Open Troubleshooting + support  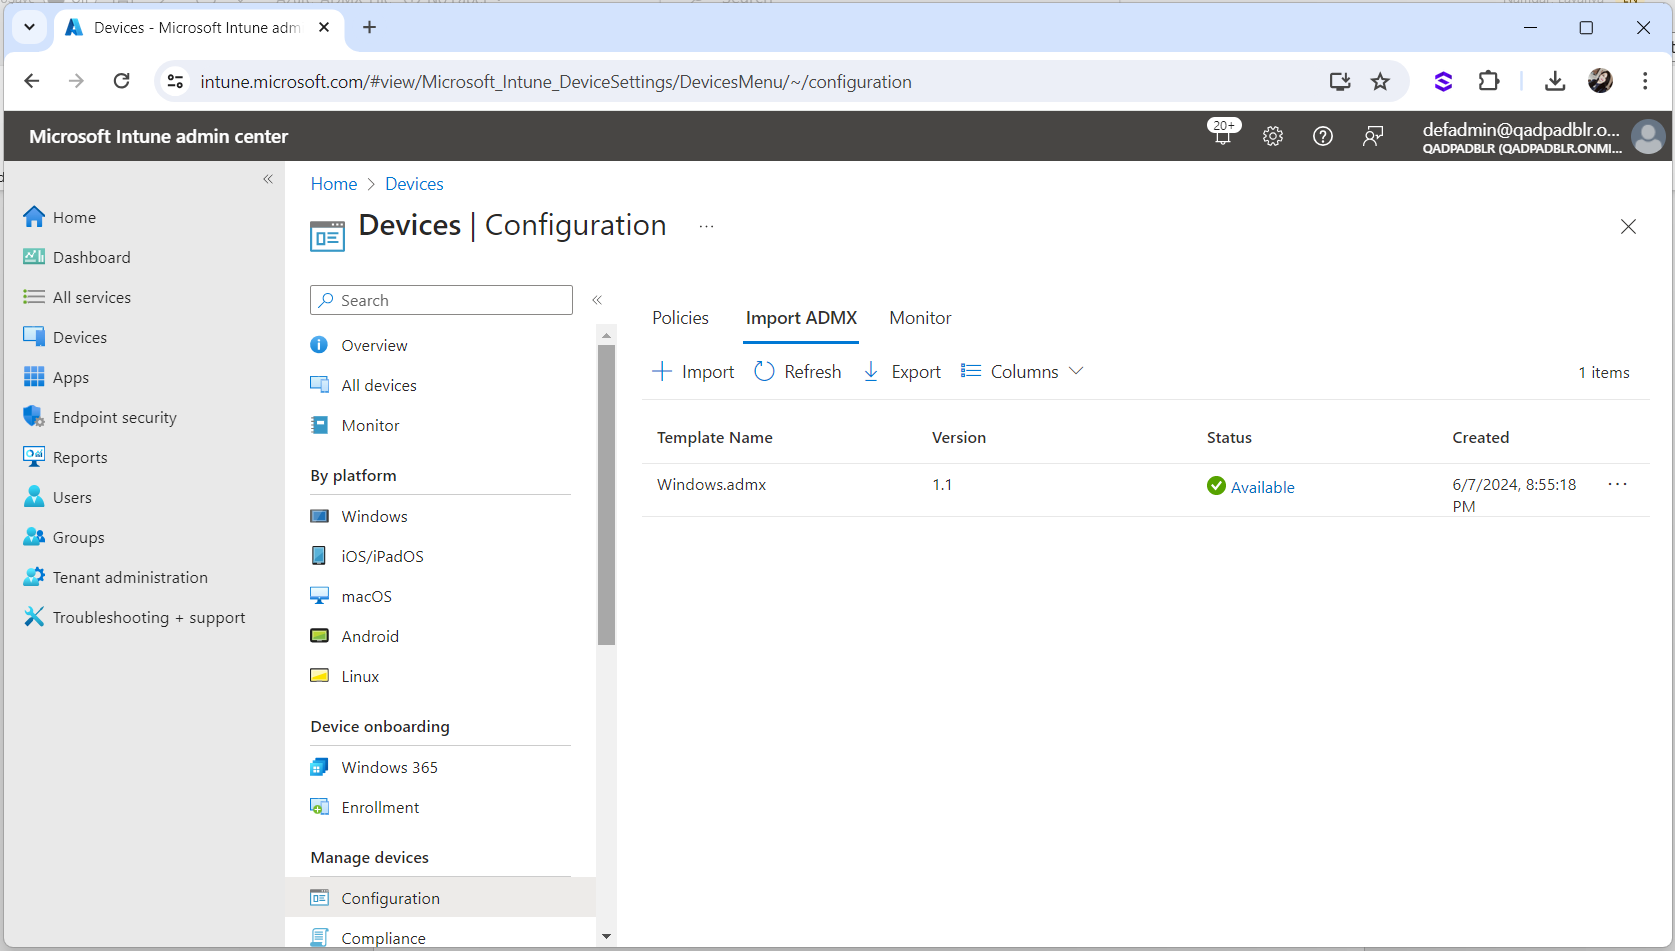point(134,617)
